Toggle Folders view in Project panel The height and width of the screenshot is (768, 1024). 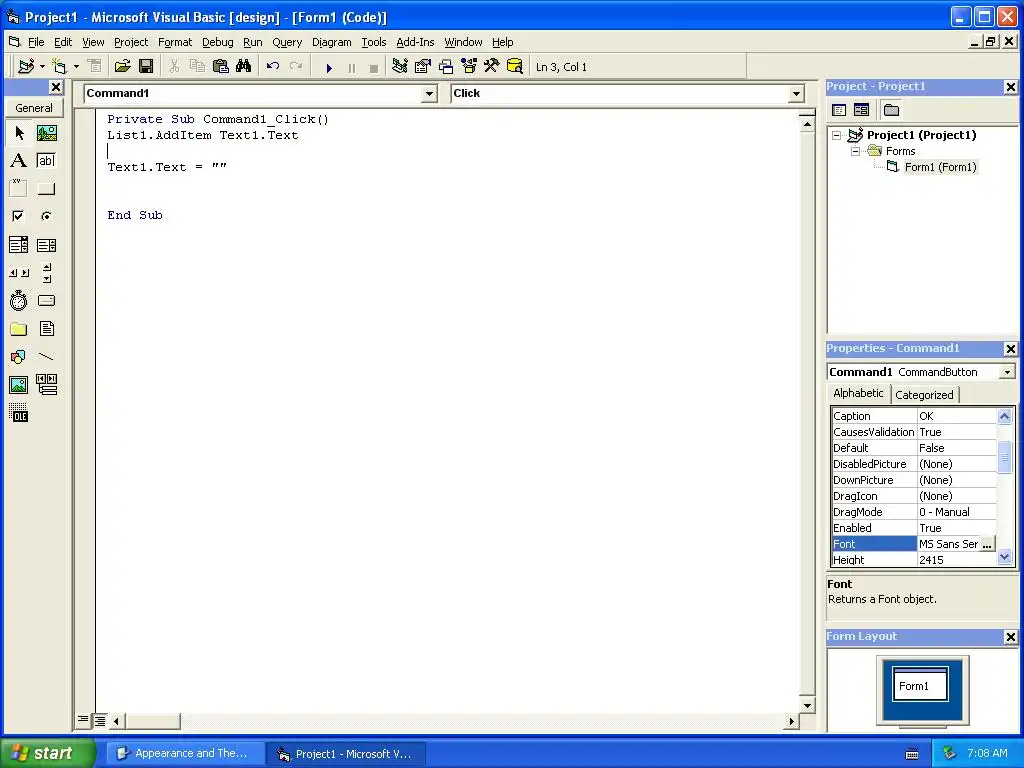tap(891, 110)
